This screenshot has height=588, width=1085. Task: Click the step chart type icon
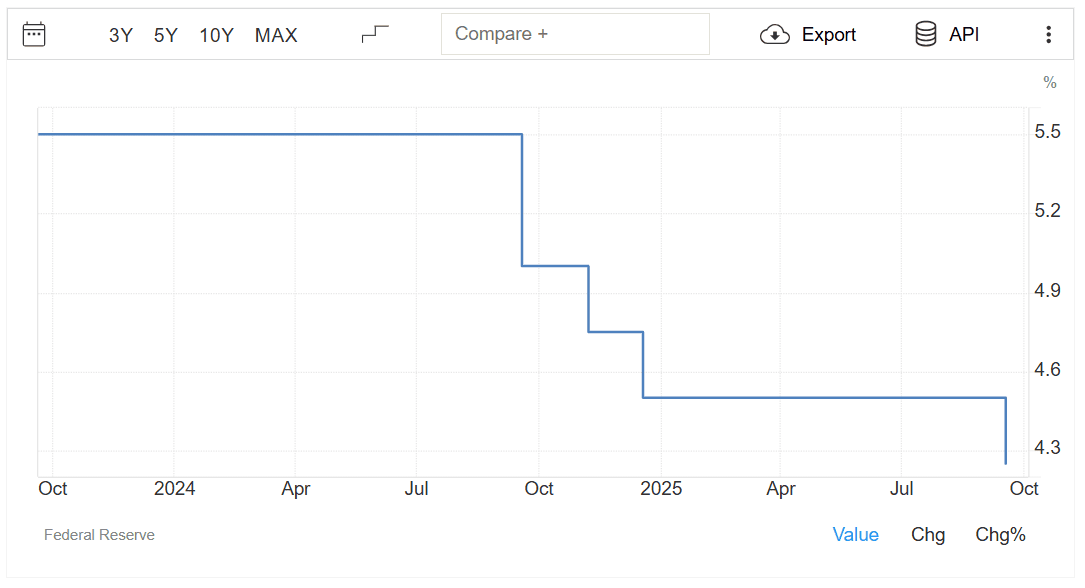375,35
